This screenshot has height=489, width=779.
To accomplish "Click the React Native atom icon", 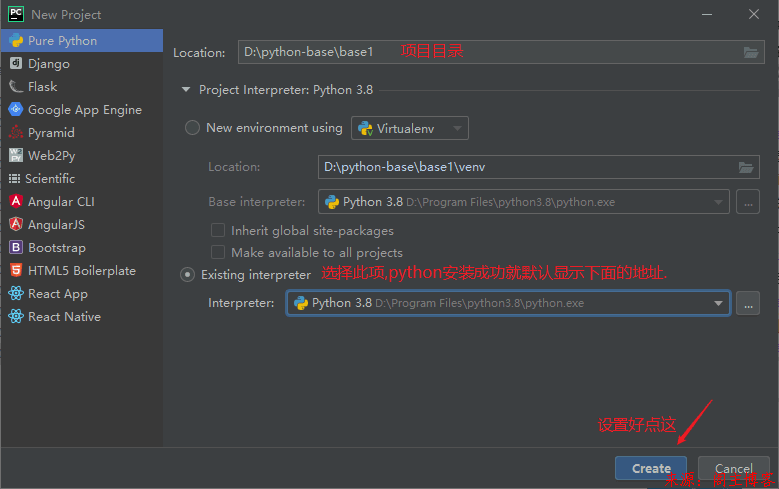I will click(x=16, y=316).
